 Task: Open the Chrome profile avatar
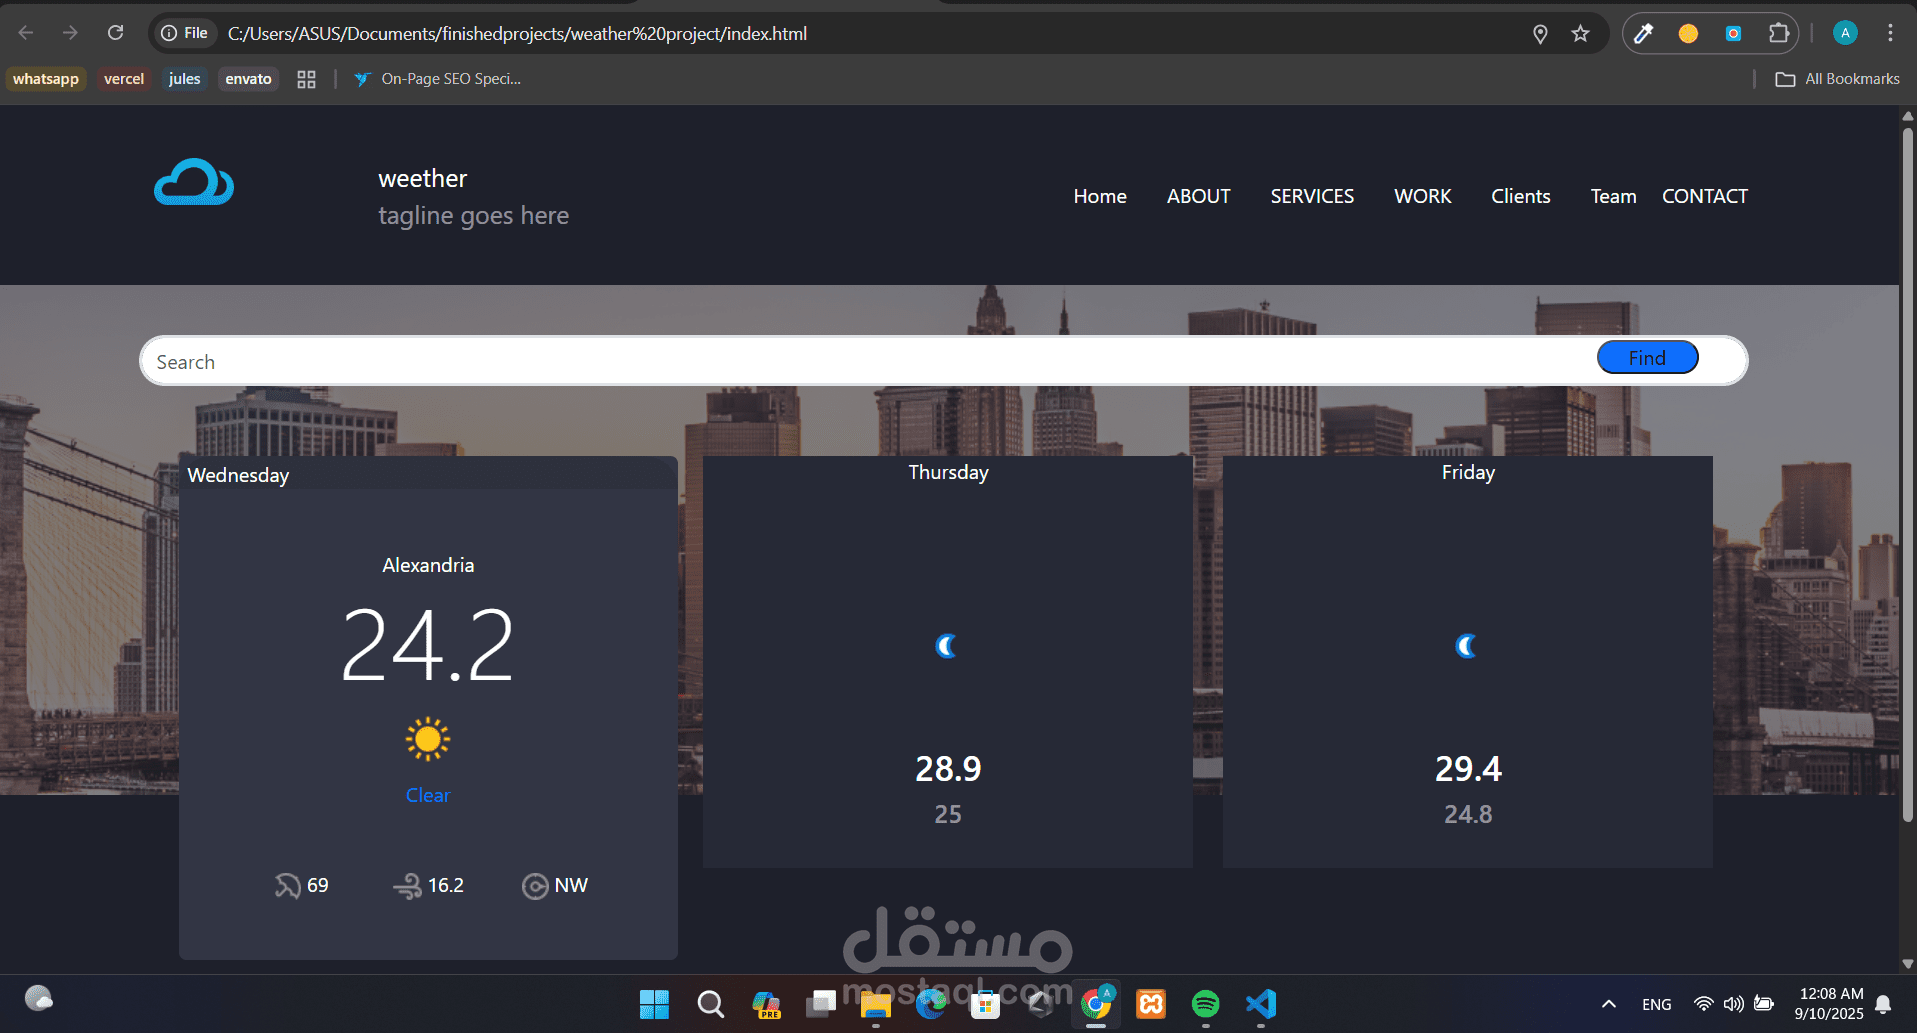click(x=1845, y=33)
